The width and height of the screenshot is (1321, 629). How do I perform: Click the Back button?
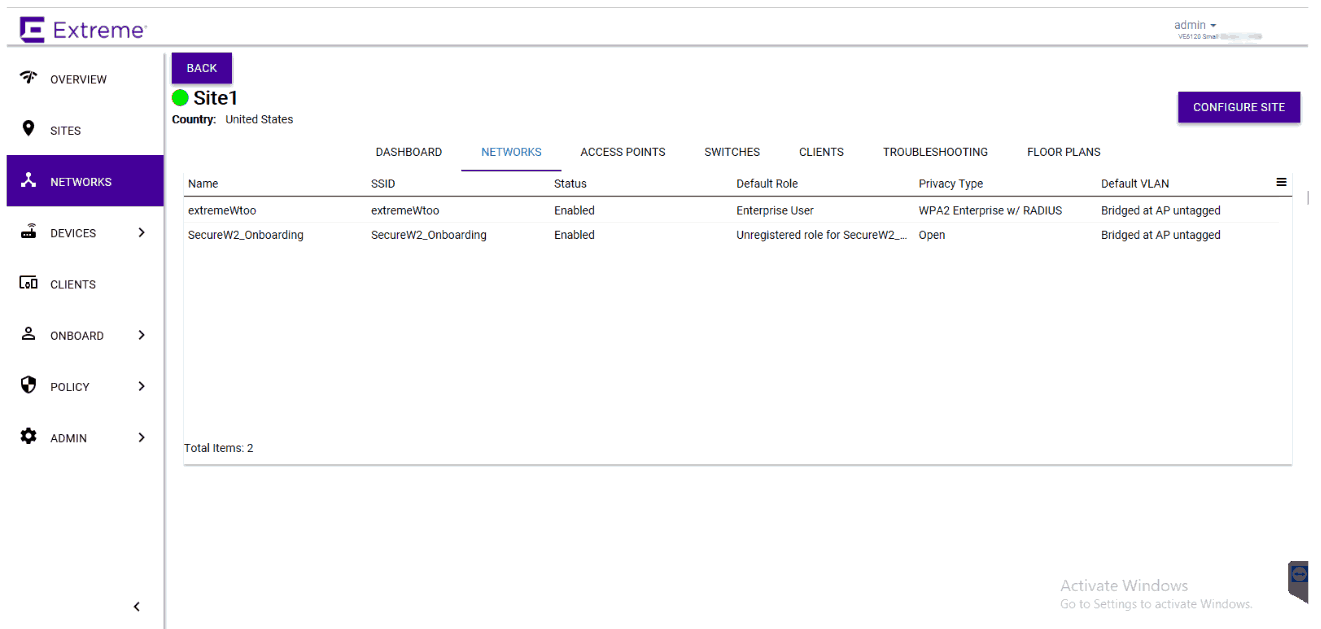[202, 68]
